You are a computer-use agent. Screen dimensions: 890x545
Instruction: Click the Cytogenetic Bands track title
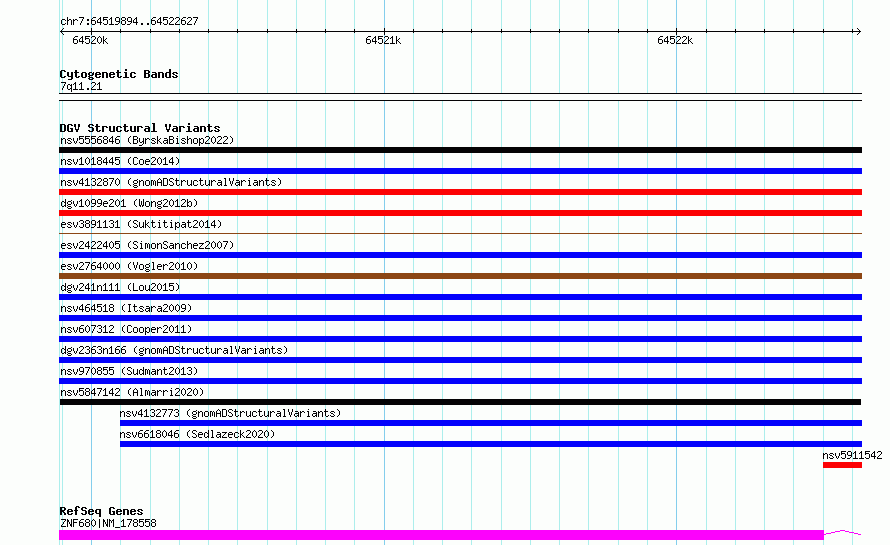[x=119, y=74]
